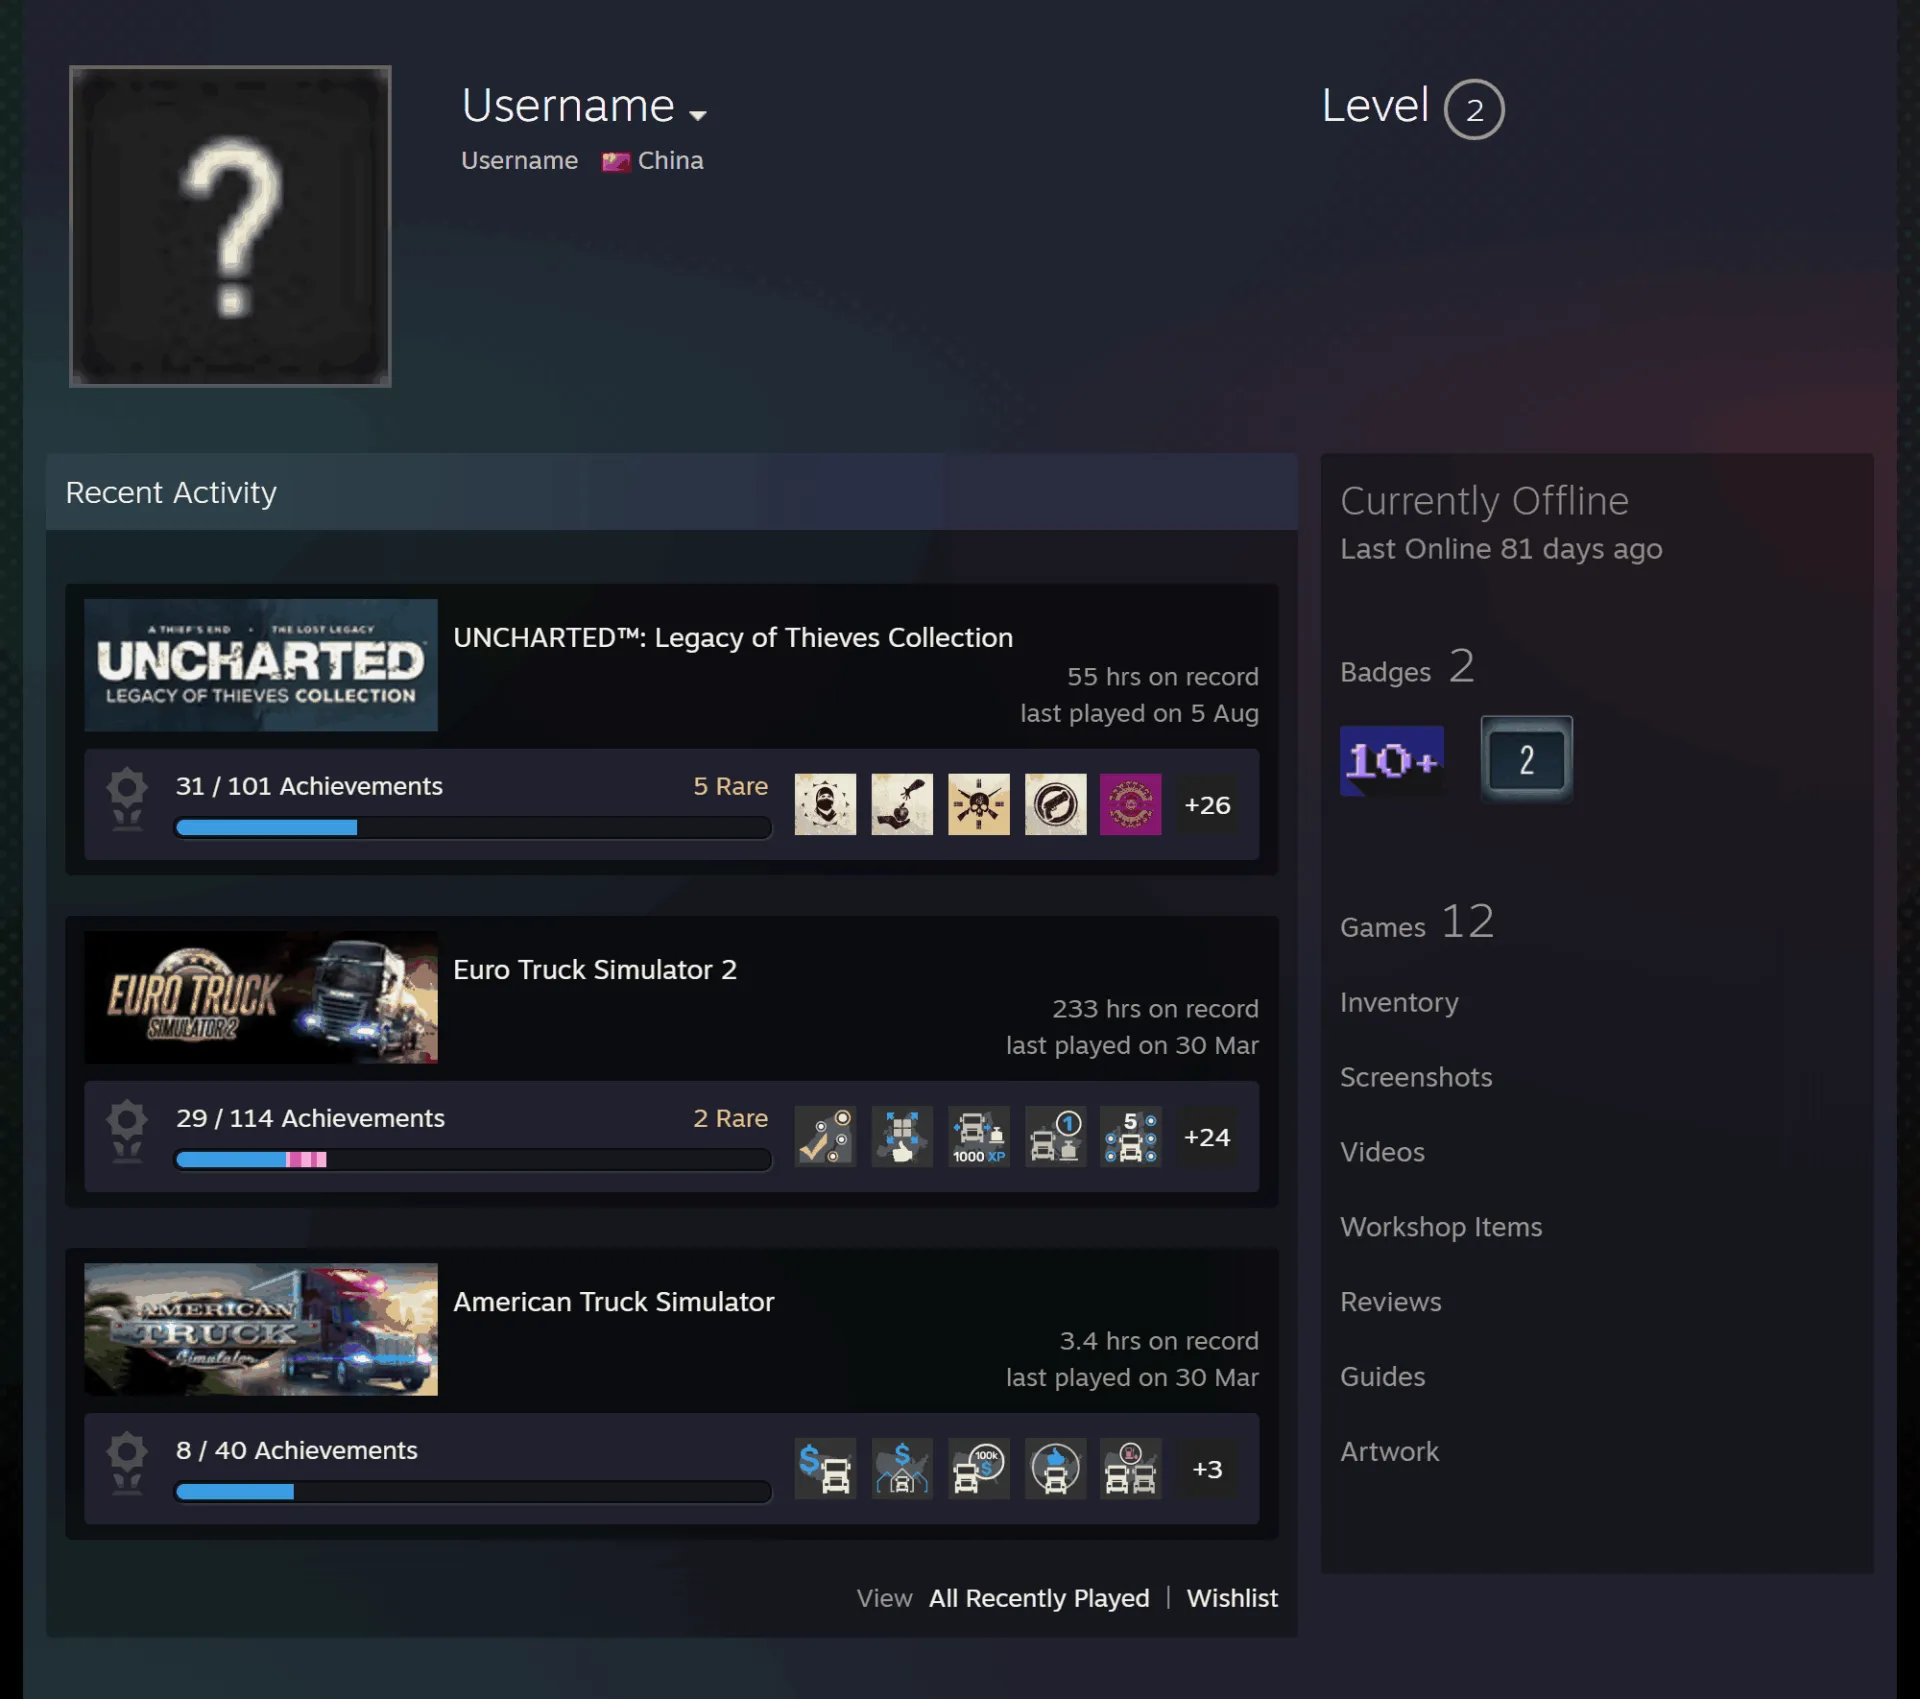Image resolution: width=1920 pixels, height=1699 pixels.
Task: Open the 10+ years of service badge
Action: pos(1391,760)
